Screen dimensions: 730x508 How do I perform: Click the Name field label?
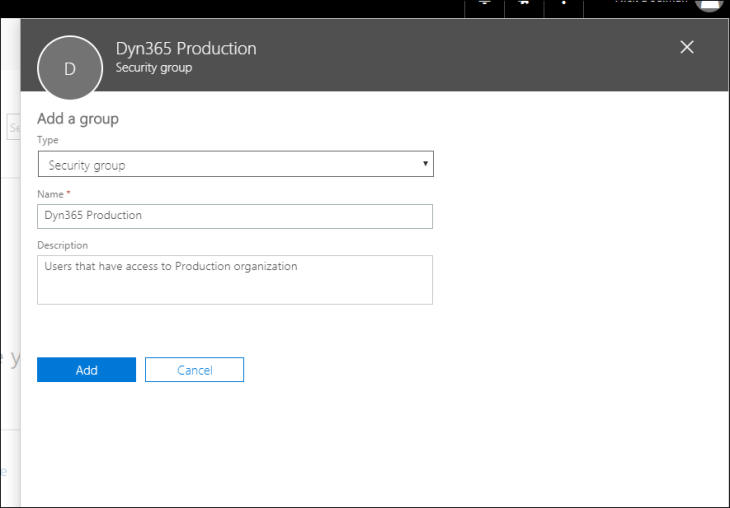pos(52,193)
